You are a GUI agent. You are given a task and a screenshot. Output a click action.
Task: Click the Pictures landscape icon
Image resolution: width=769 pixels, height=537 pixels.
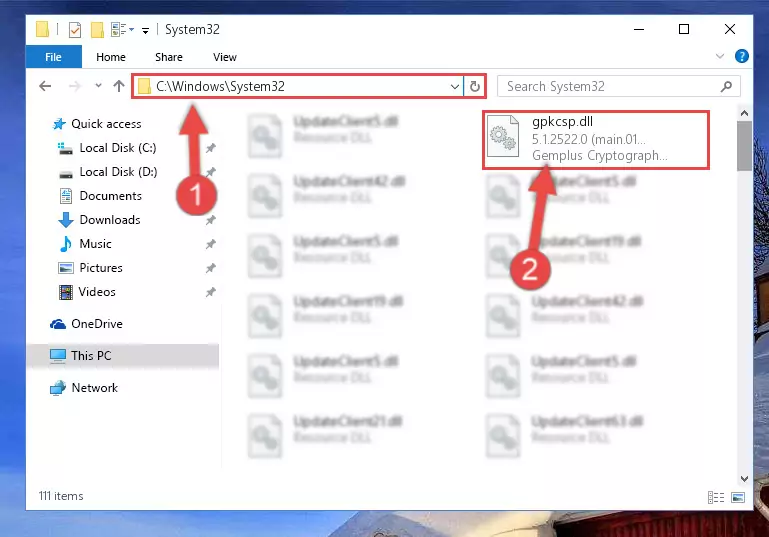66,268
